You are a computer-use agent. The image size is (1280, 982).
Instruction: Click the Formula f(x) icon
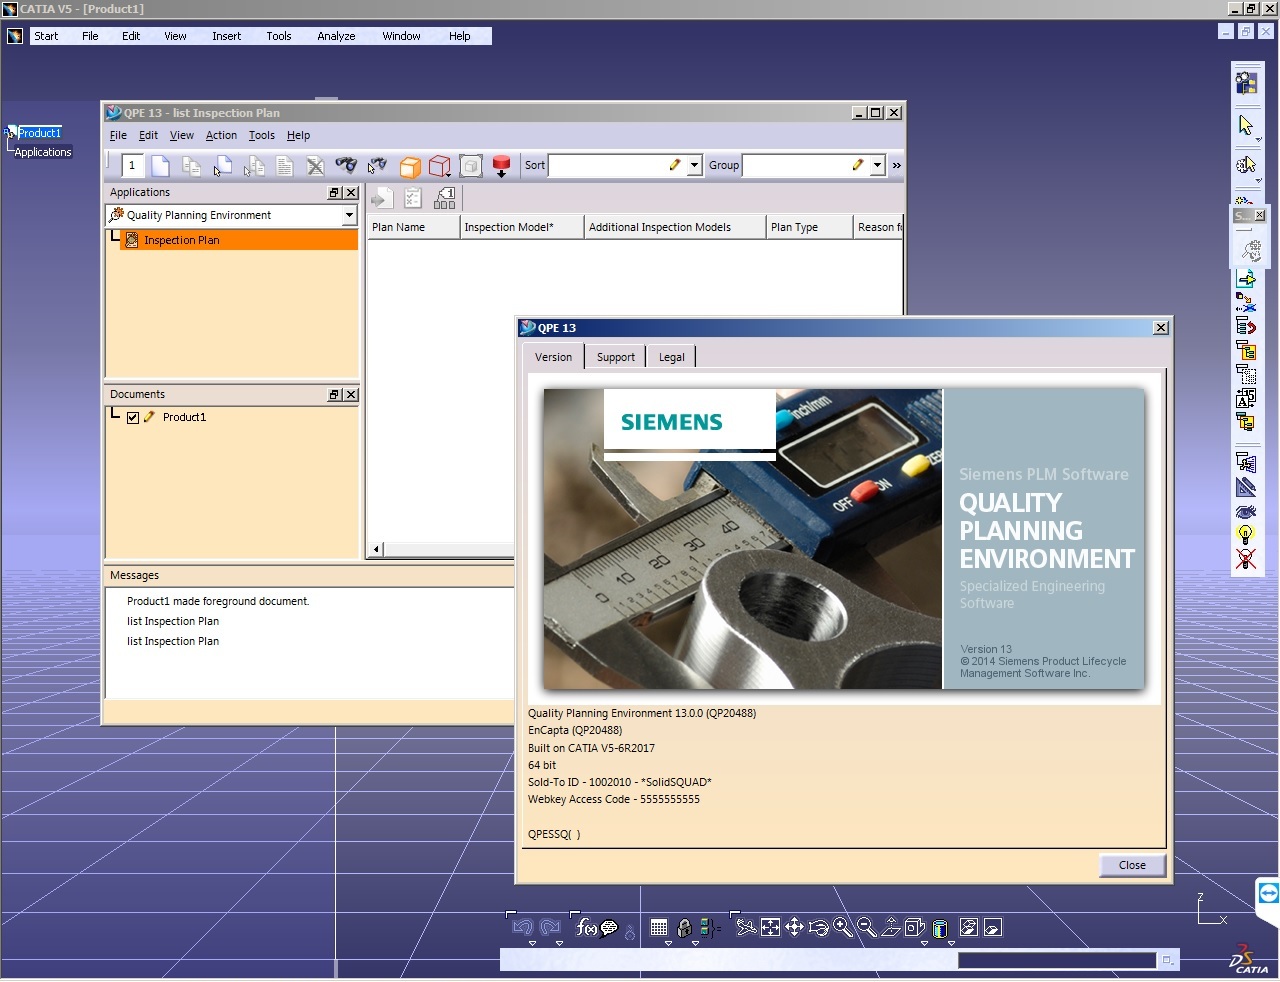pyautogui.click(x=587, y=927)
